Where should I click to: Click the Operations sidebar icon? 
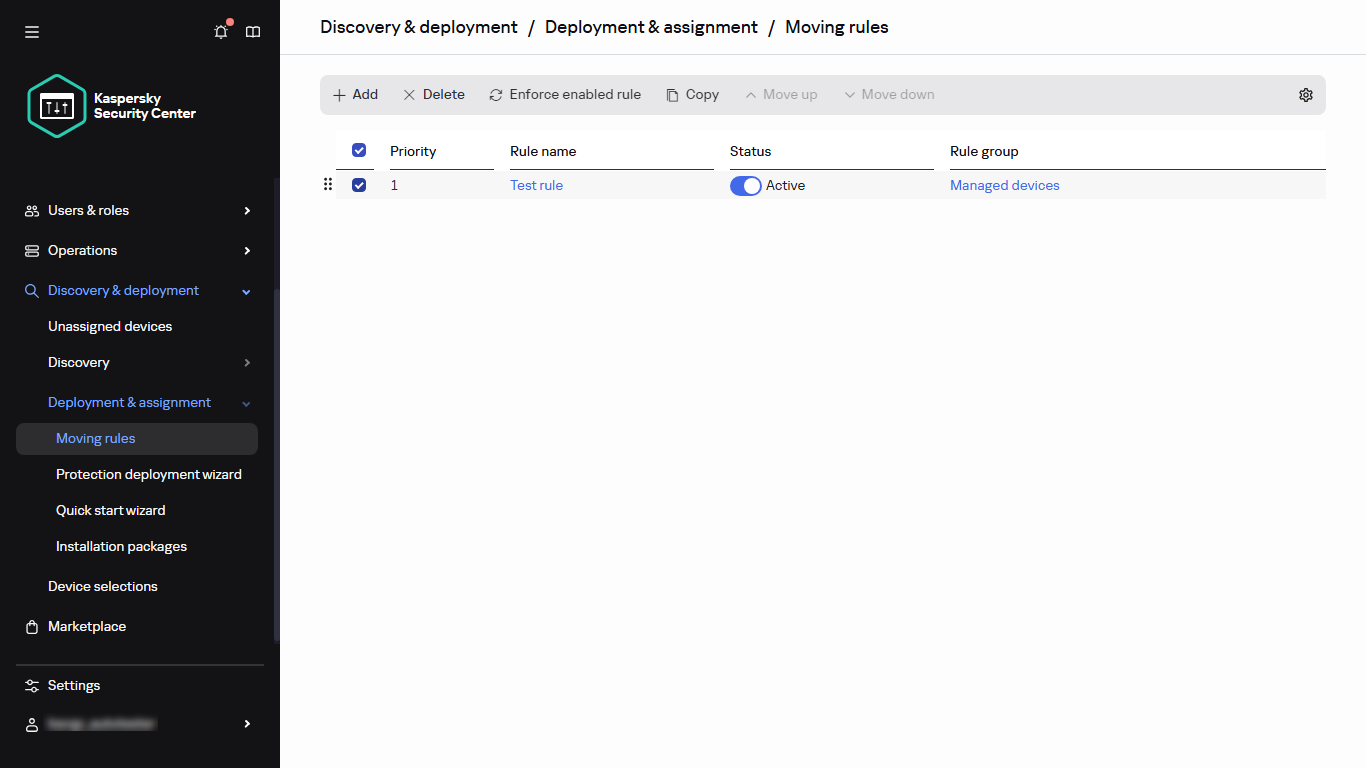(31, 250)
